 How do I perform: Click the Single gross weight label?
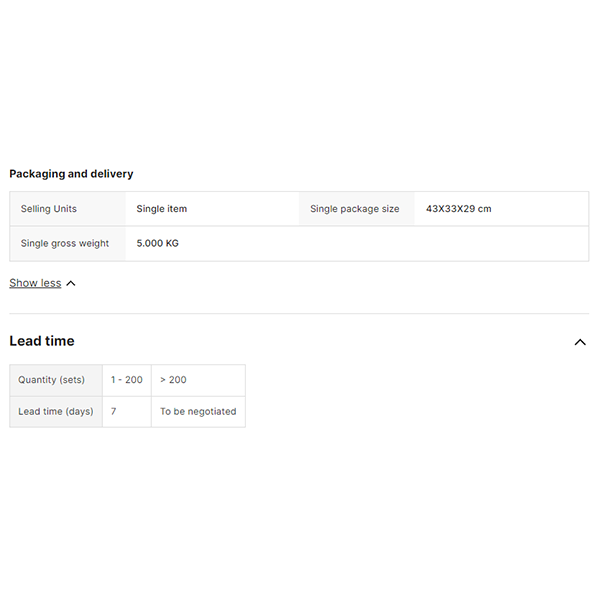click(65, 243)
